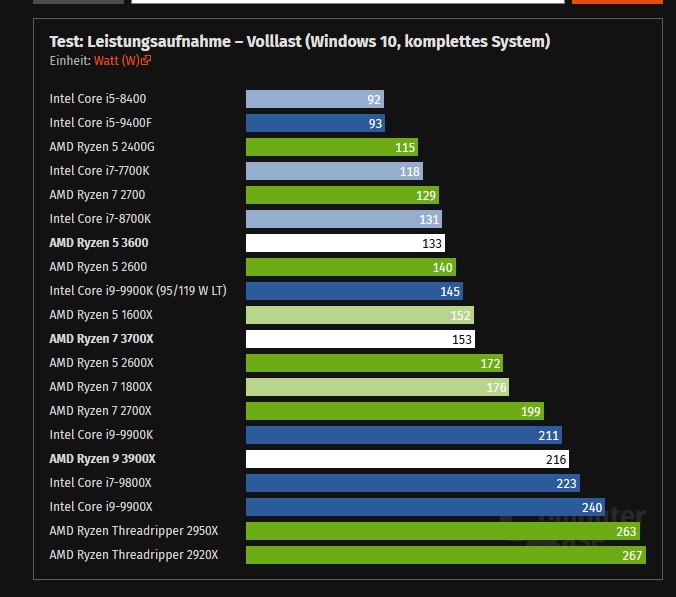
Task: Select the bold 'AMD Ryzen 7 3700X' label
Action: click(x=101, y=339)
